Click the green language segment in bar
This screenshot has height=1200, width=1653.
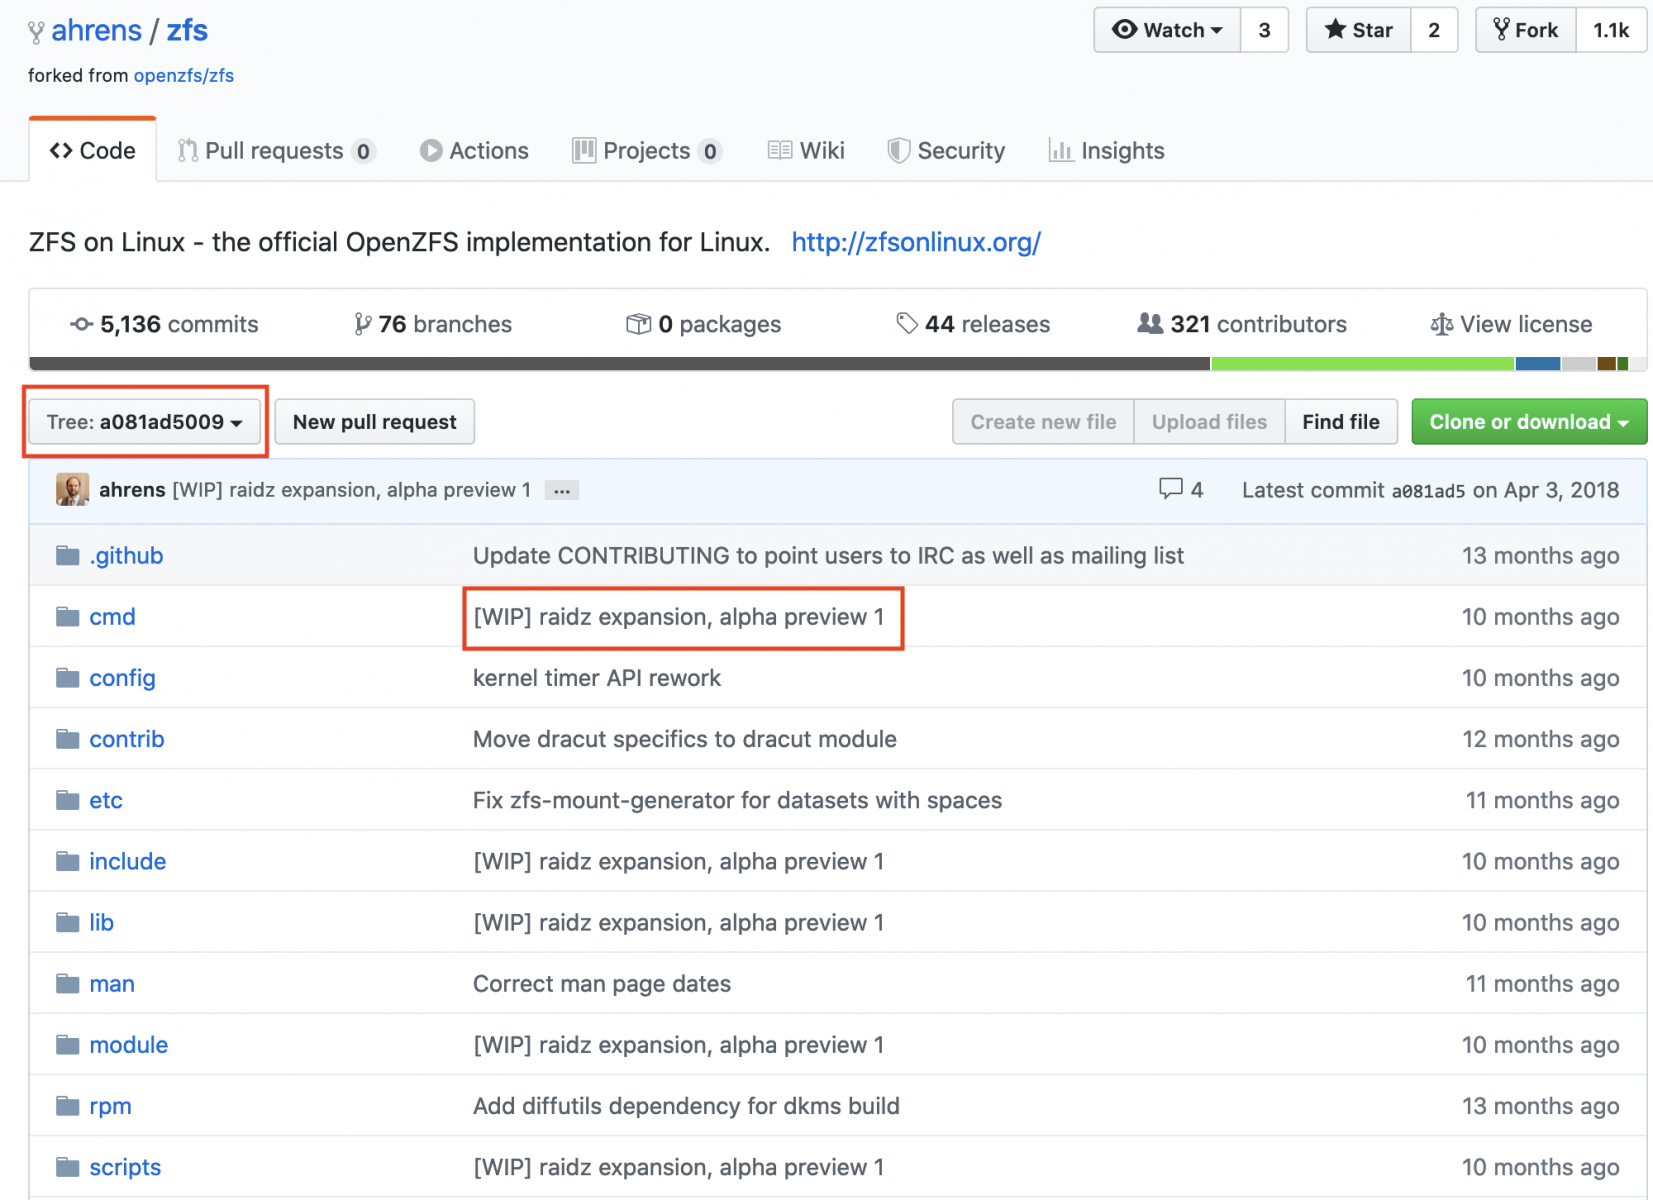(1362, 364)
